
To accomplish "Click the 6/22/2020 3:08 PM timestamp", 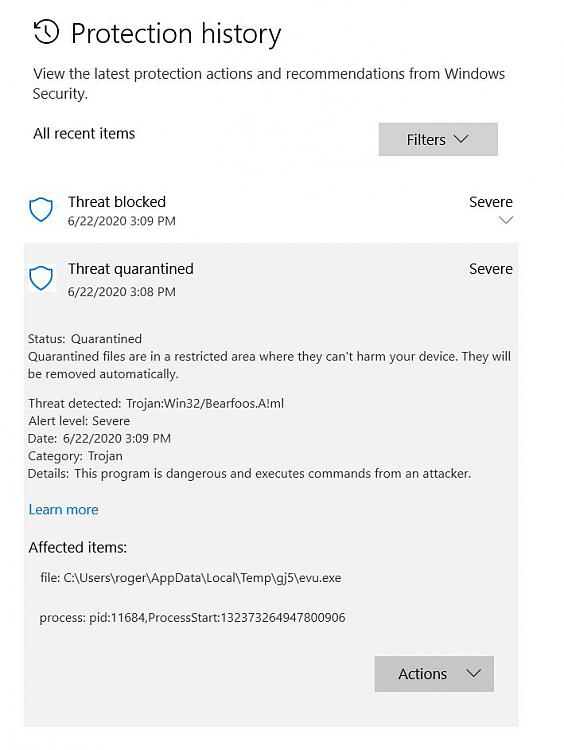I will point(122,292).
